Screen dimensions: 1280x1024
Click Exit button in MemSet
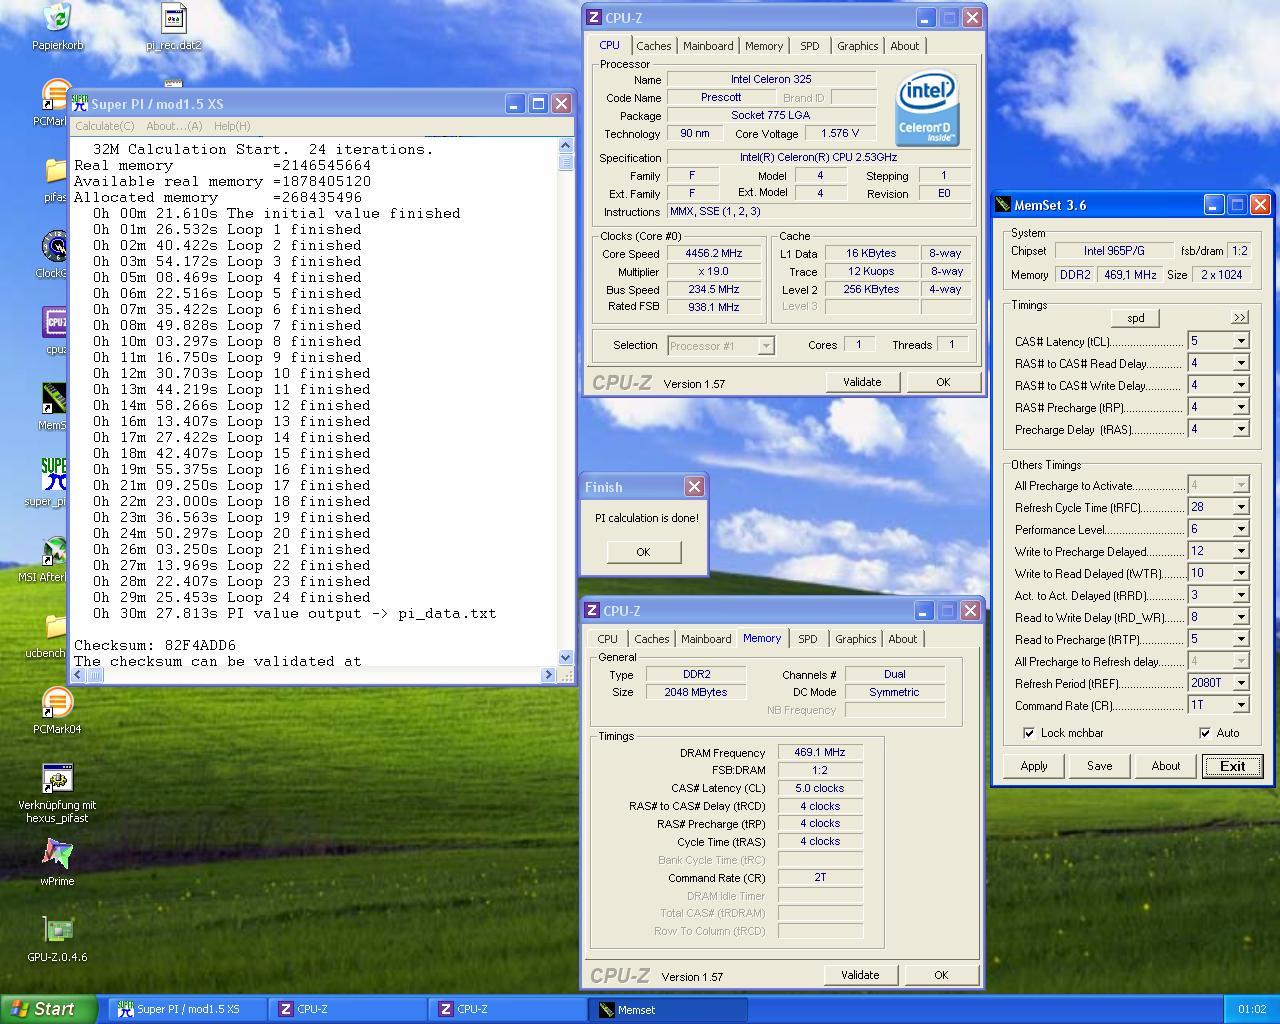click(1232, 766)
